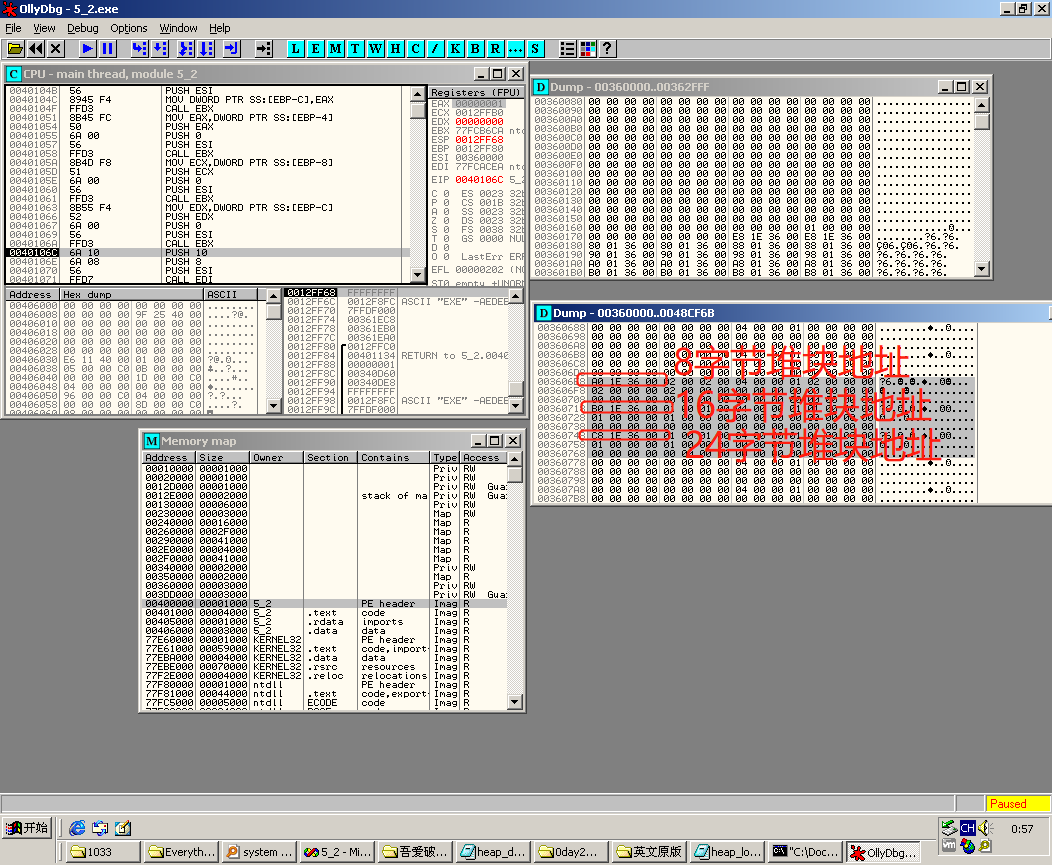The width and height of the screenshot is (1052, 865).
Task: Open the Internet Explorer quick launch icon
Action: point(77,828)
